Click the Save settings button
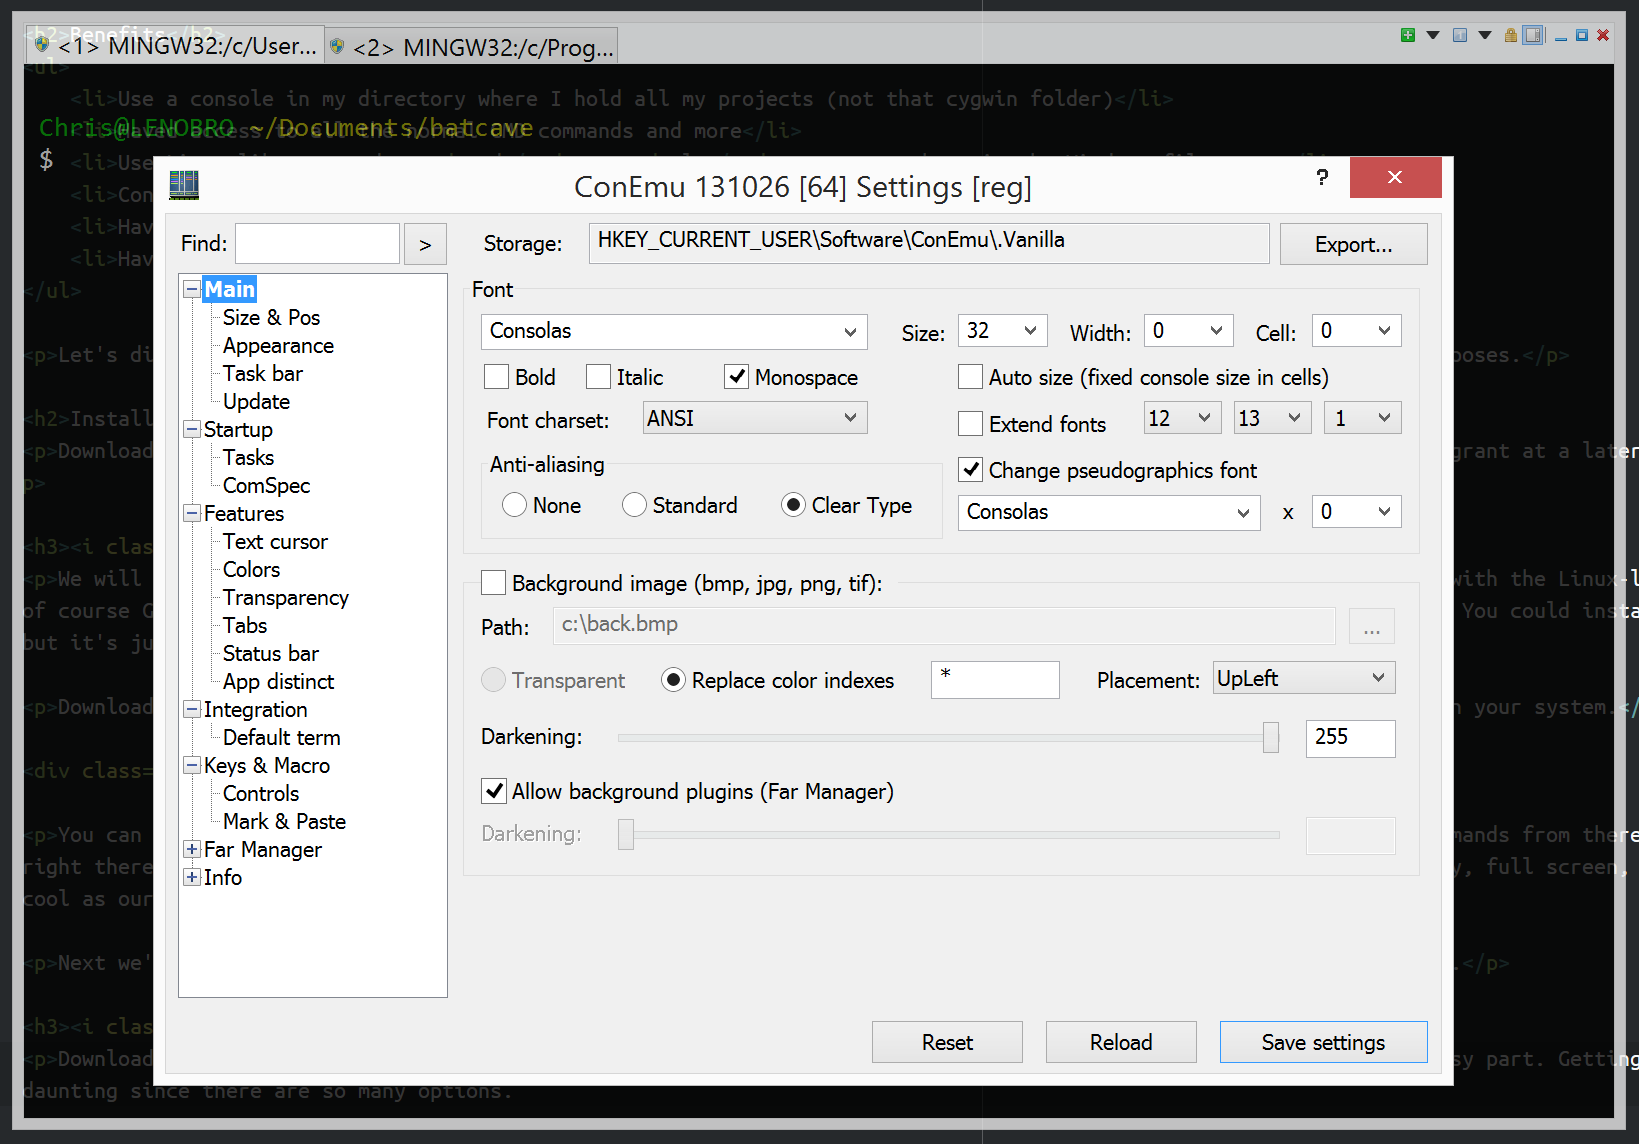Image resolution: width=1639 pixels, height=1144 pixels. (x=1322, y=1042)
